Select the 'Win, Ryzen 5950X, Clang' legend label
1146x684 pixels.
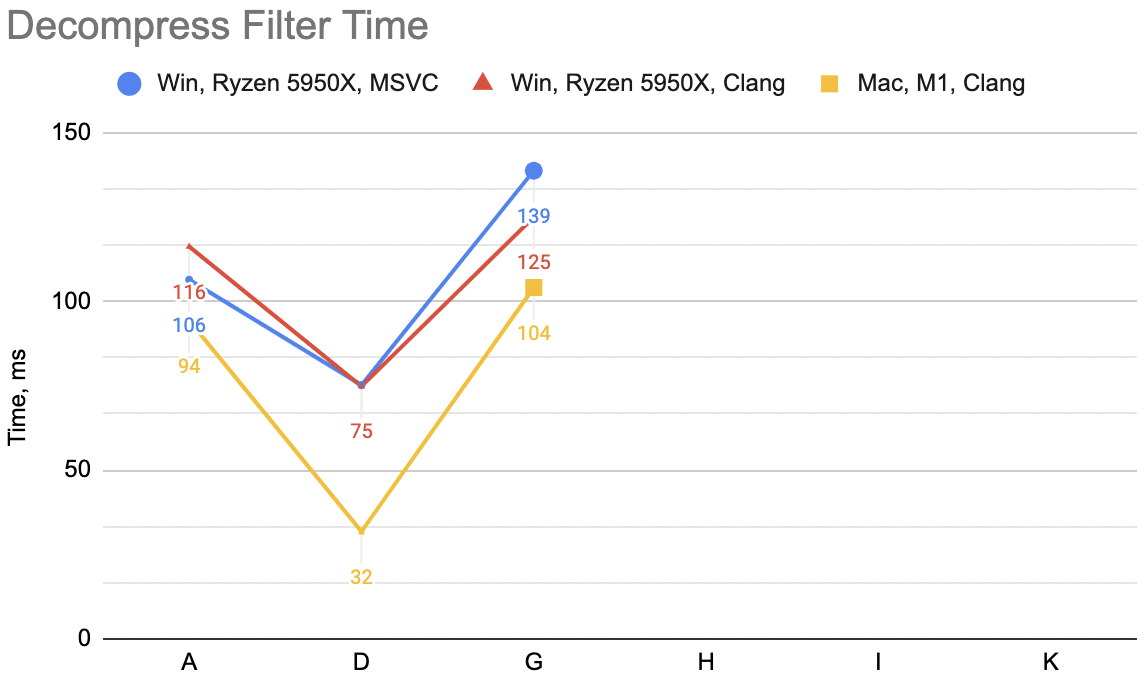pyautogui.click(x=648, y=83)
